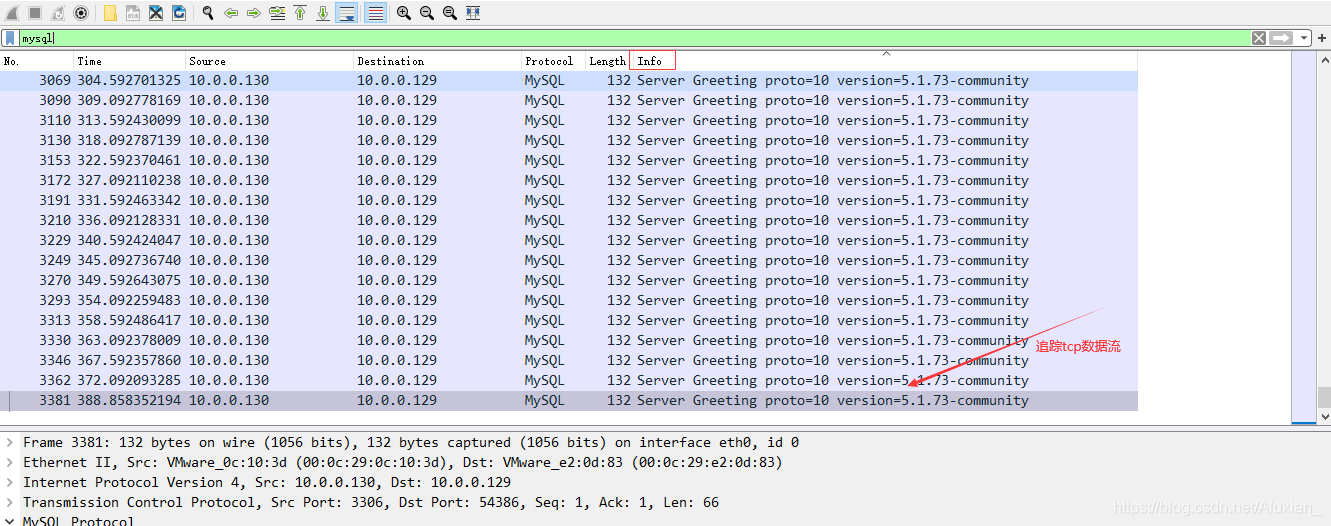Select packet number 3069
The height and width of the screenshot is (526, 1331).
(x=569, y=81)
